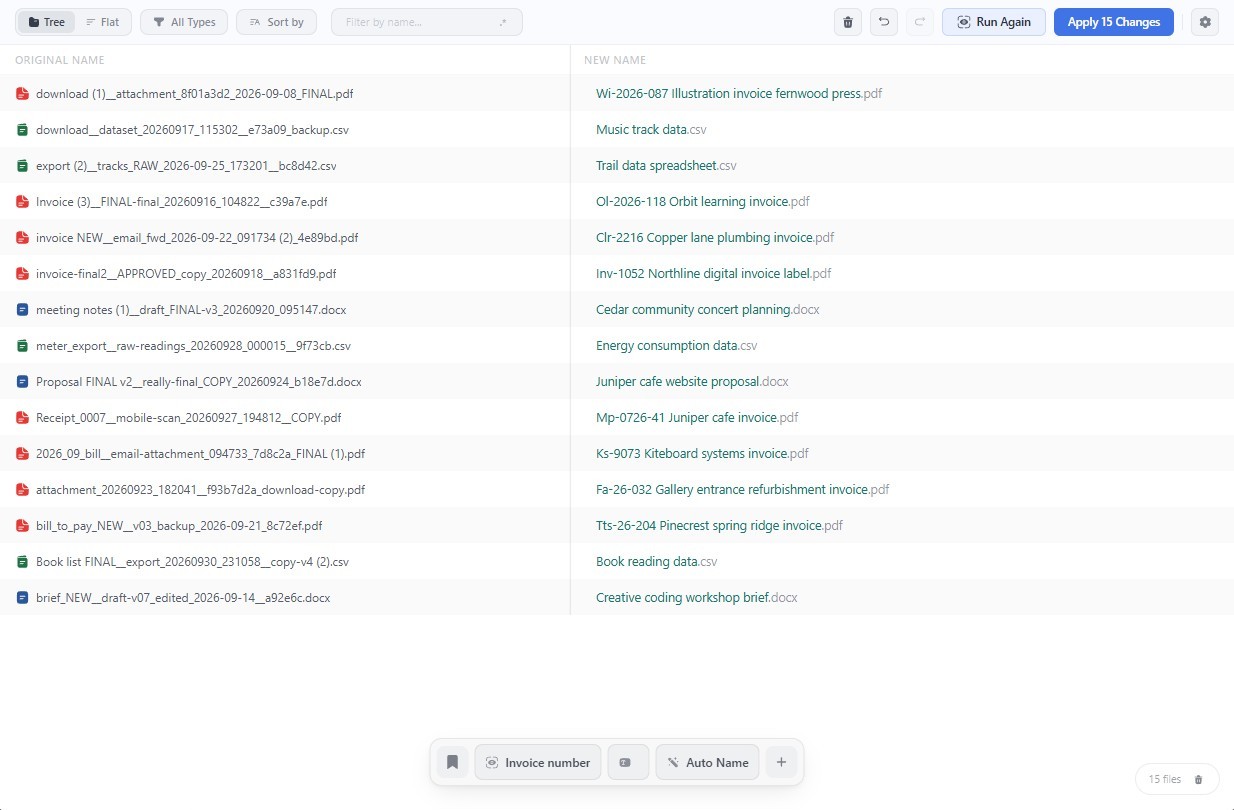The width and height of the screenshot is (1234, 810).
Task: Click the Run Again button
Action: pyautogui.click(x=994, y=22)
